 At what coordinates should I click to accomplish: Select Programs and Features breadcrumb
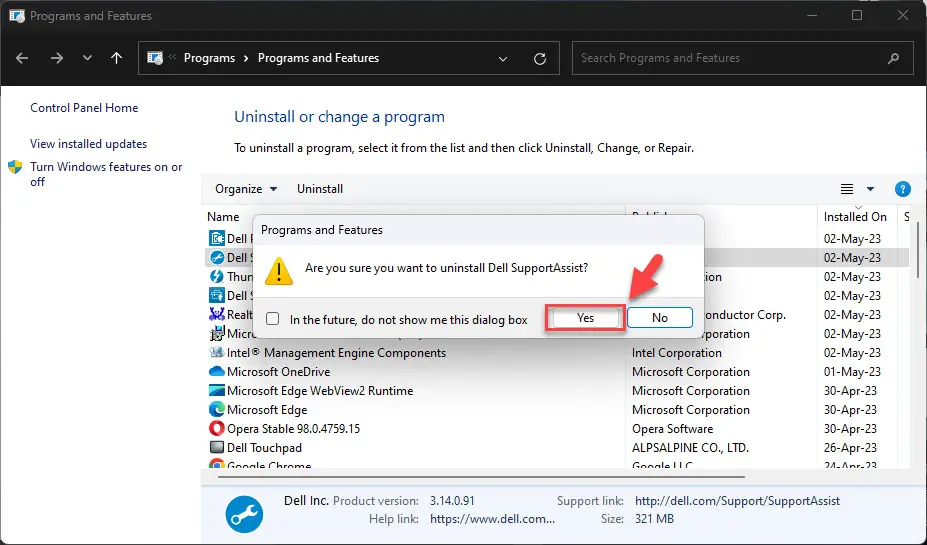pos(318,58)
